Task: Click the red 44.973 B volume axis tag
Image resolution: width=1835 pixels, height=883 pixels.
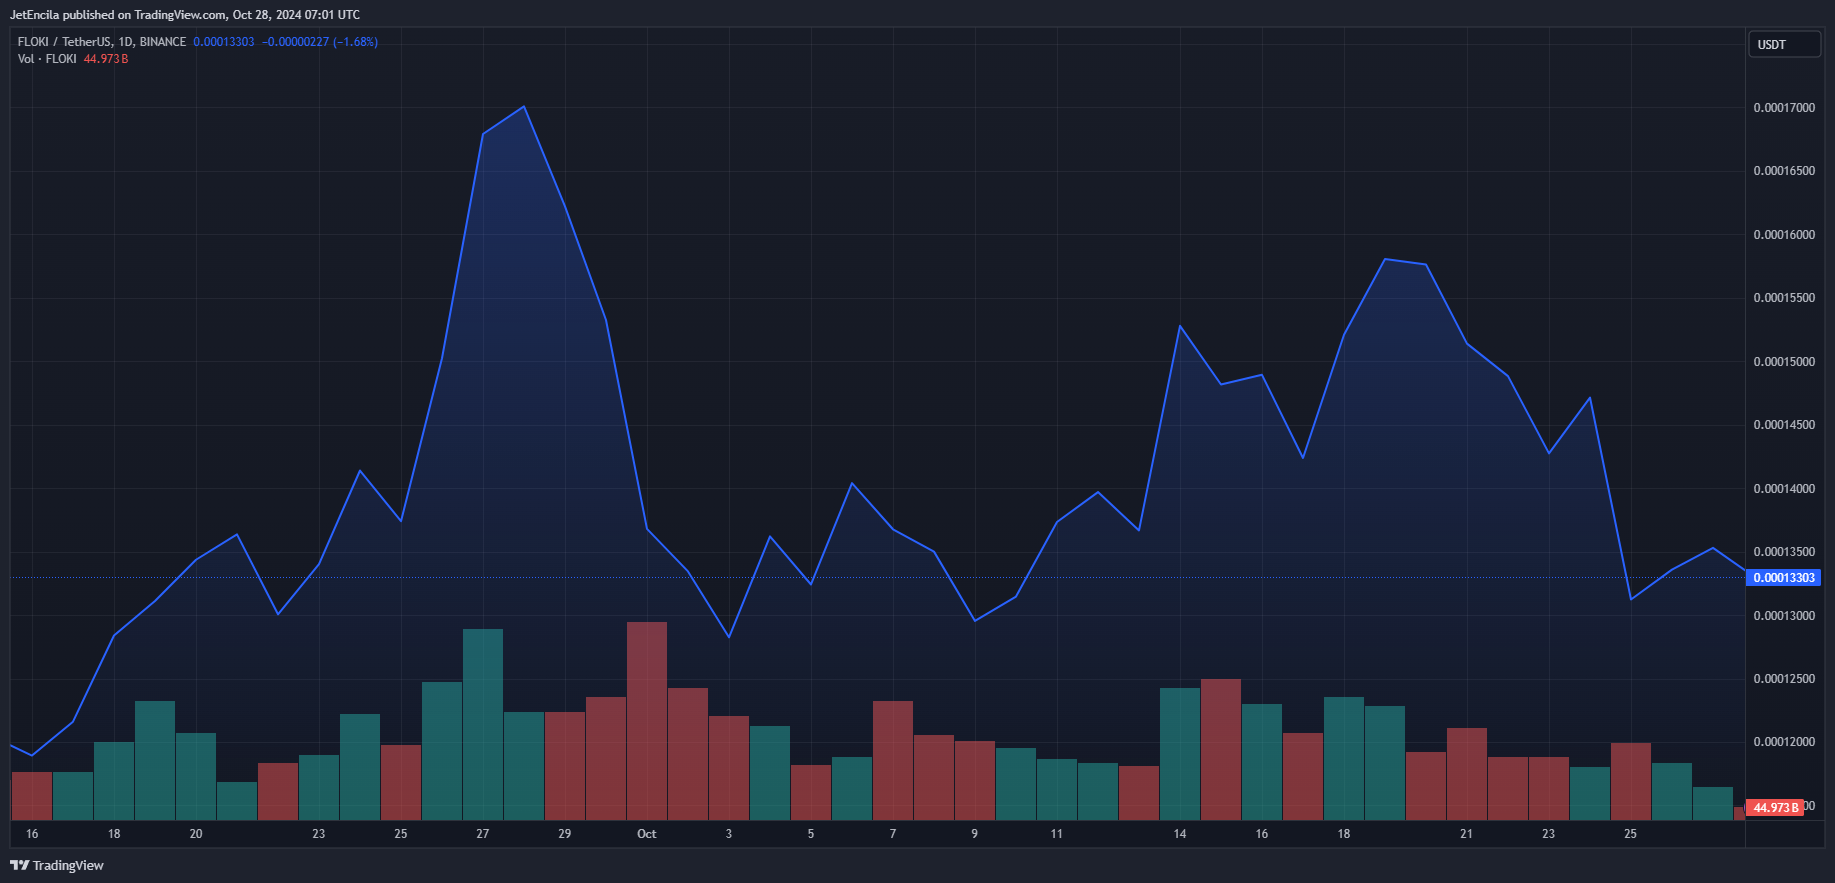Action: [1775, 808]
